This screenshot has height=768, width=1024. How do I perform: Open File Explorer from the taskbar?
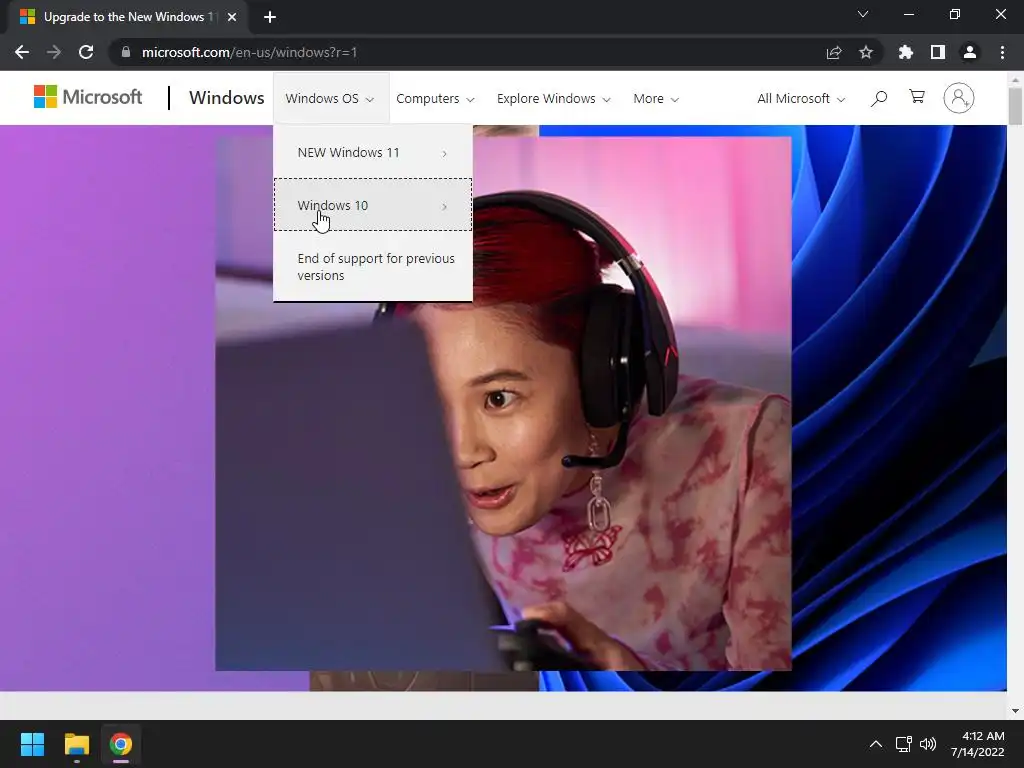coord(76,744)
